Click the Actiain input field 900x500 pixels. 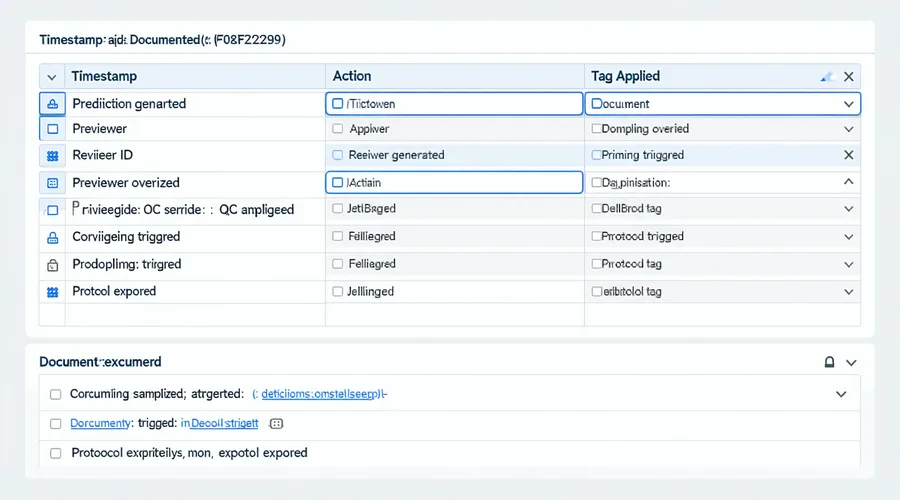454,183
